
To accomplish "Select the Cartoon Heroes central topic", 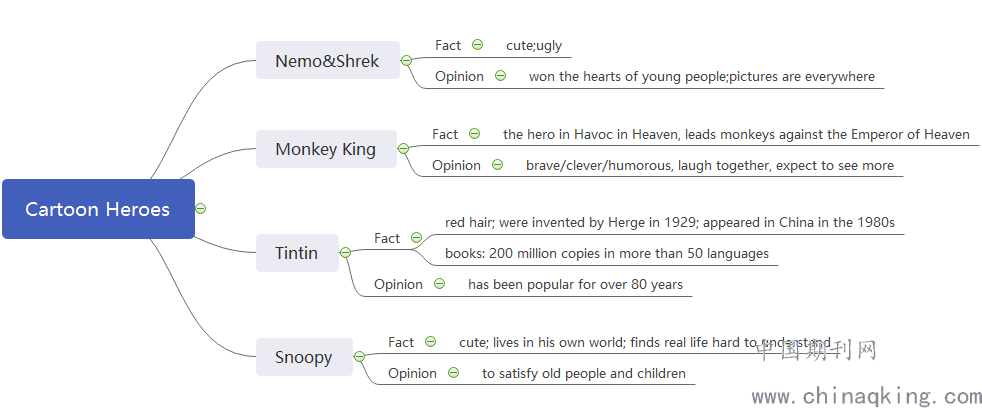I will pos(98,209).
